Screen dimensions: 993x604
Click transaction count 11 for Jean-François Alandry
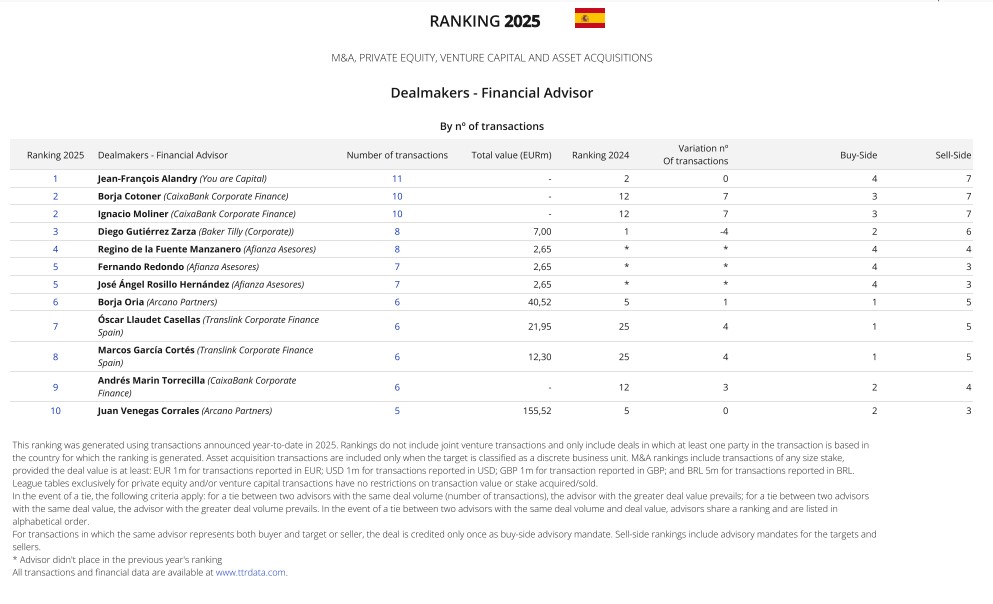(x=397, y=179)
